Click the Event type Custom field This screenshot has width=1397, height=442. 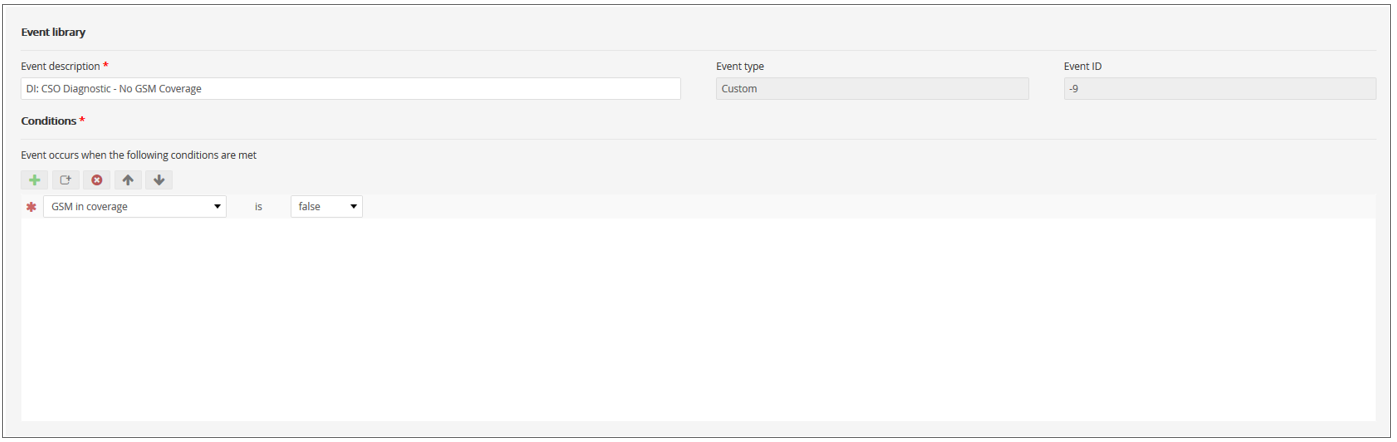[x=872, y=89]
